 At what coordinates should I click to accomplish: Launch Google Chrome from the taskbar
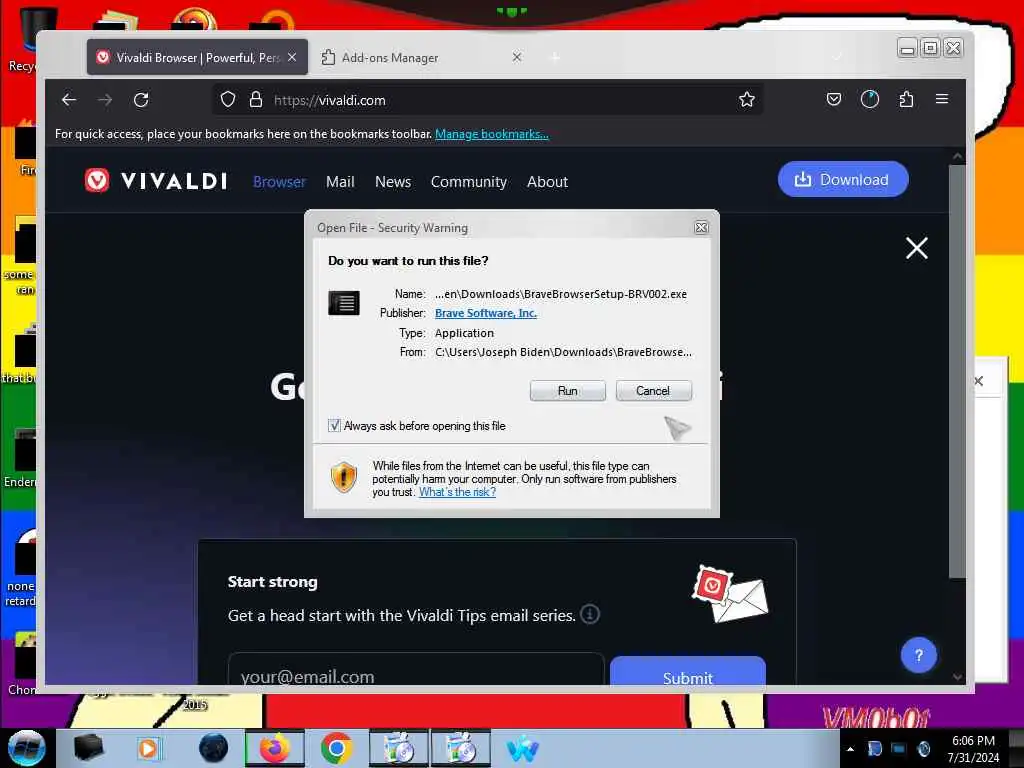coord(336,748)
